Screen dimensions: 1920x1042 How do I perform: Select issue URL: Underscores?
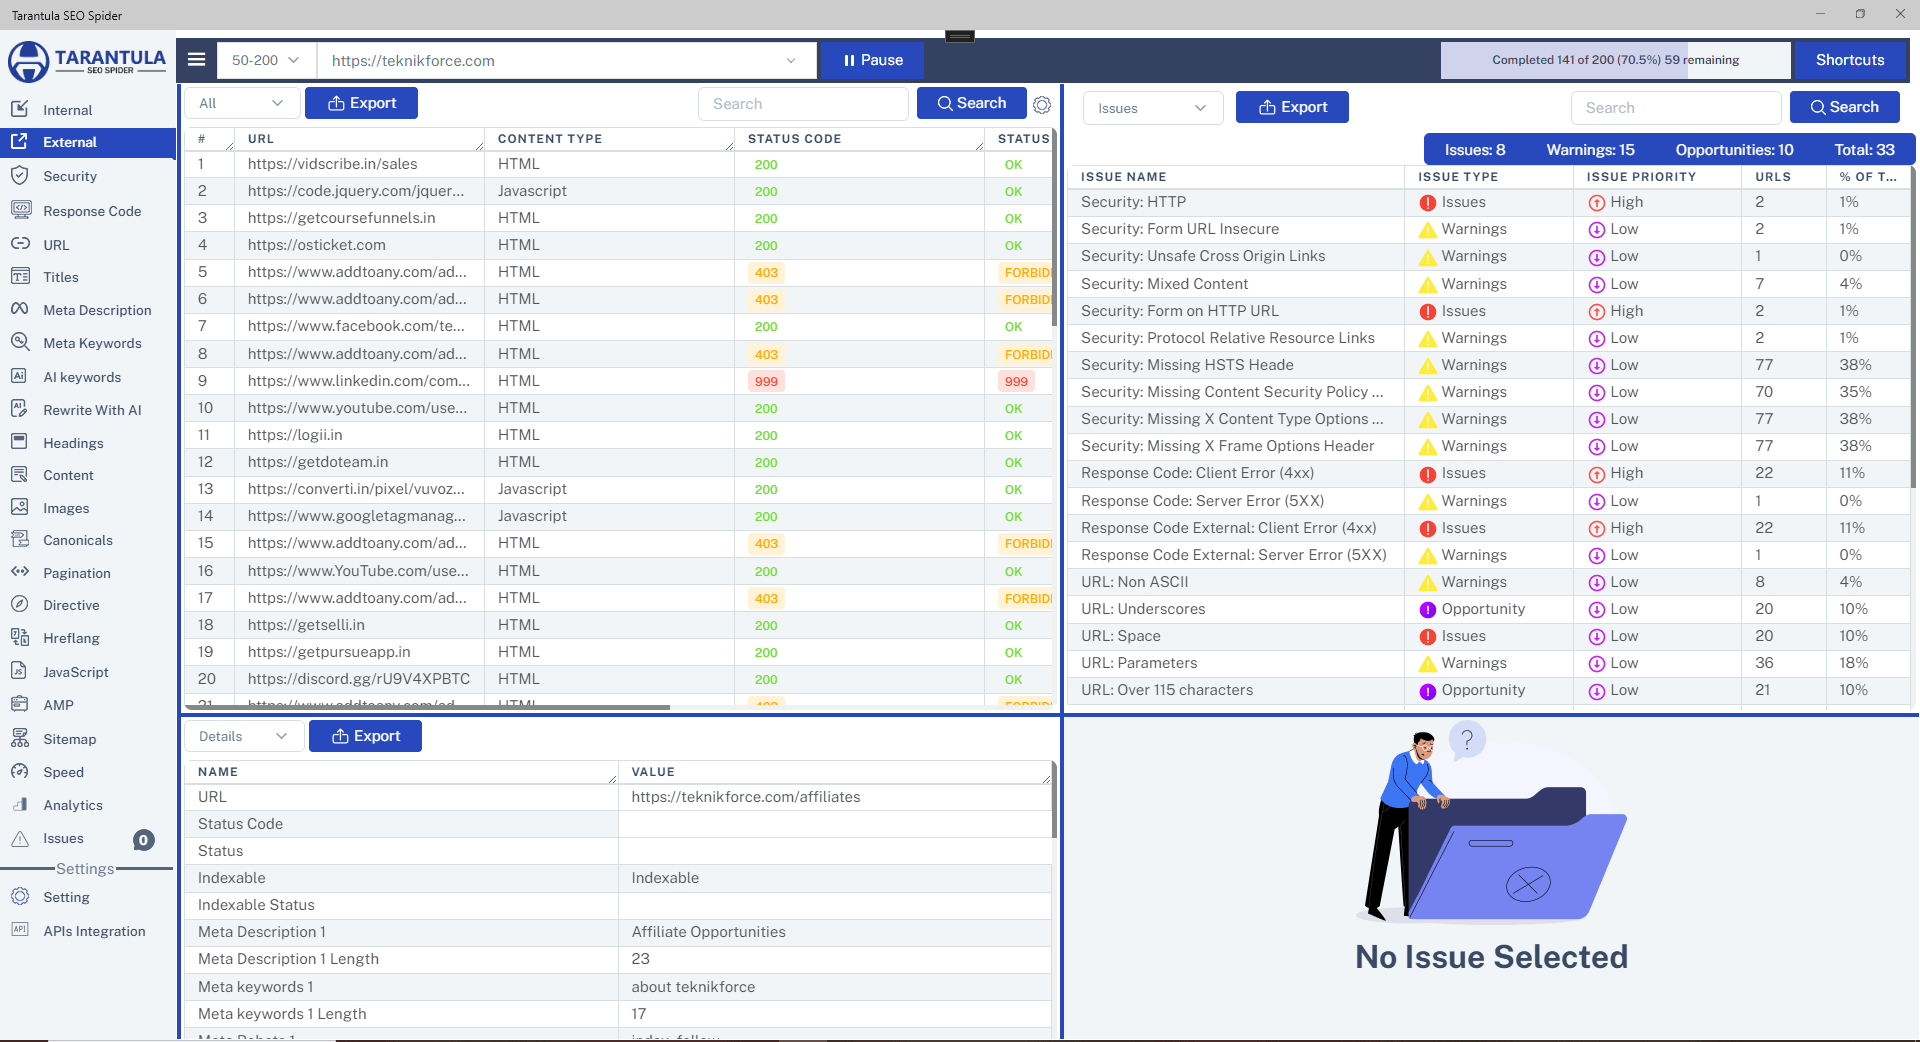coord(1490,609)
